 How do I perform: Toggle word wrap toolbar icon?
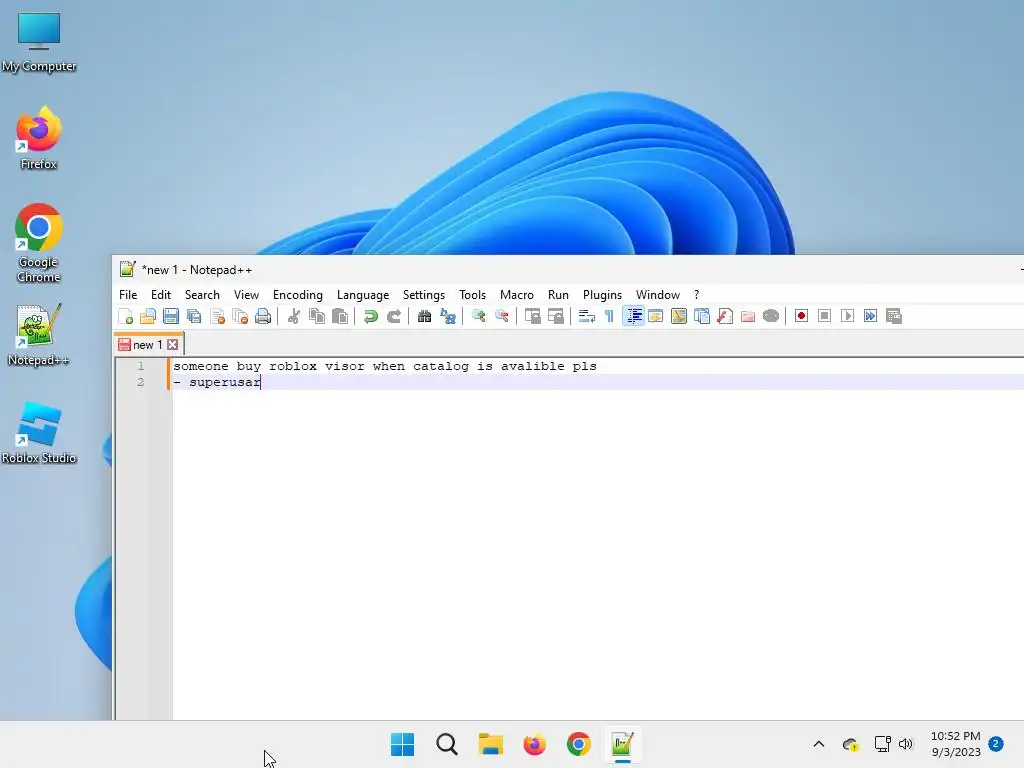(586, 317)
